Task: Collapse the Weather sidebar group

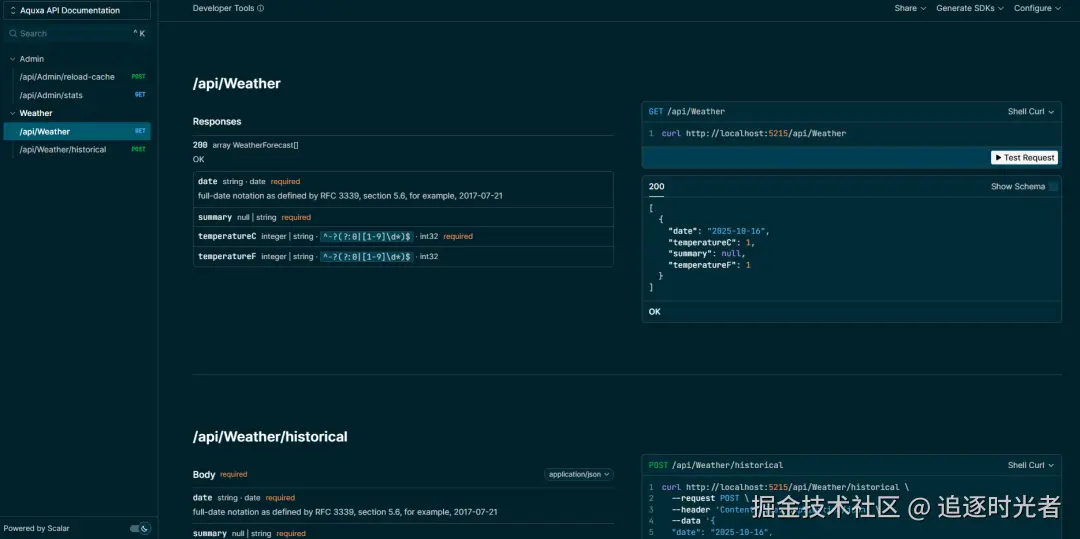Action: click(12, 113)
